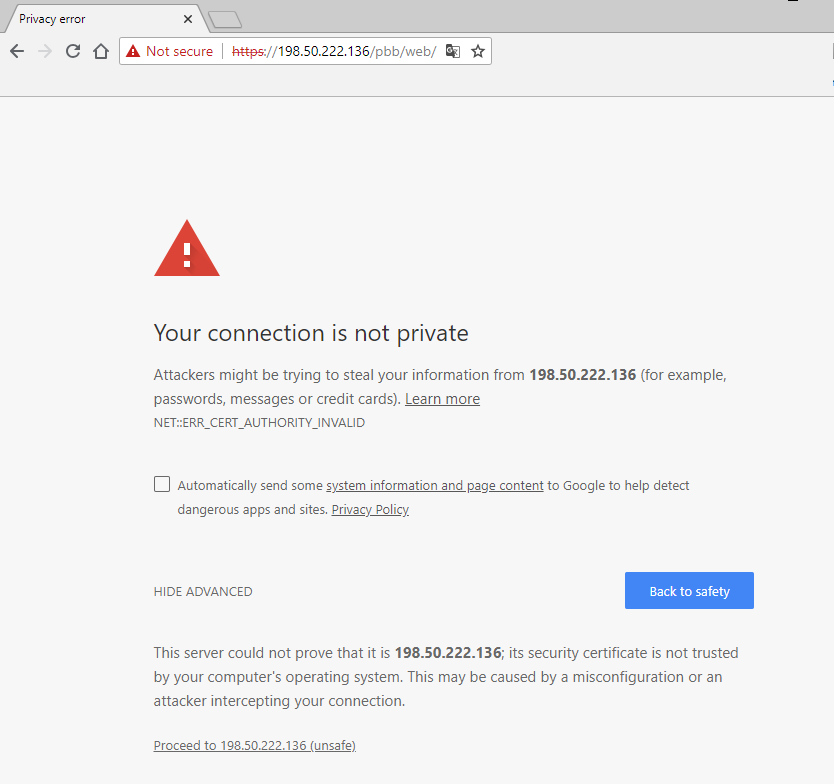This screenshot has width=834, height=784.
Task: Click the greyed-out forward arrow
Action: pos(45,51)
